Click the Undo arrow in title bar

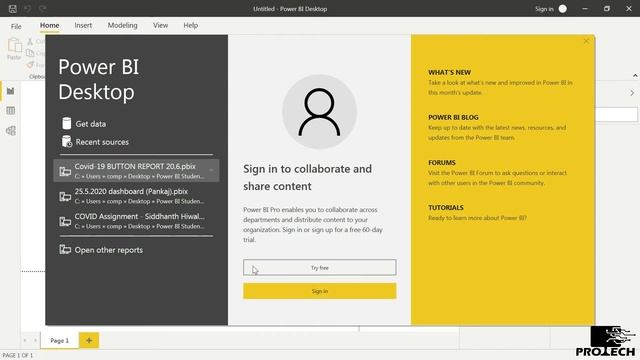coord(28,9)
